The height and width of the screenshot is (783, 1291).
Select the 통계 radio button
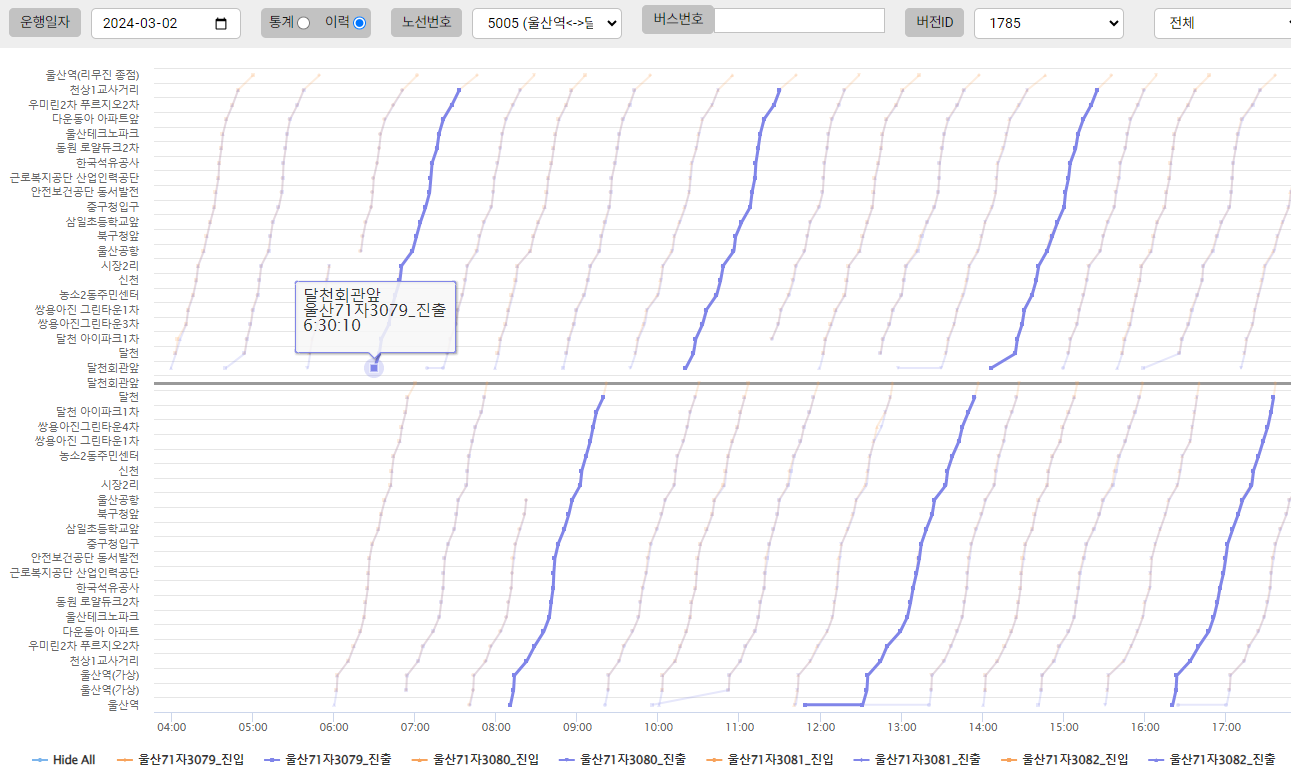click(x=303, y=23)
